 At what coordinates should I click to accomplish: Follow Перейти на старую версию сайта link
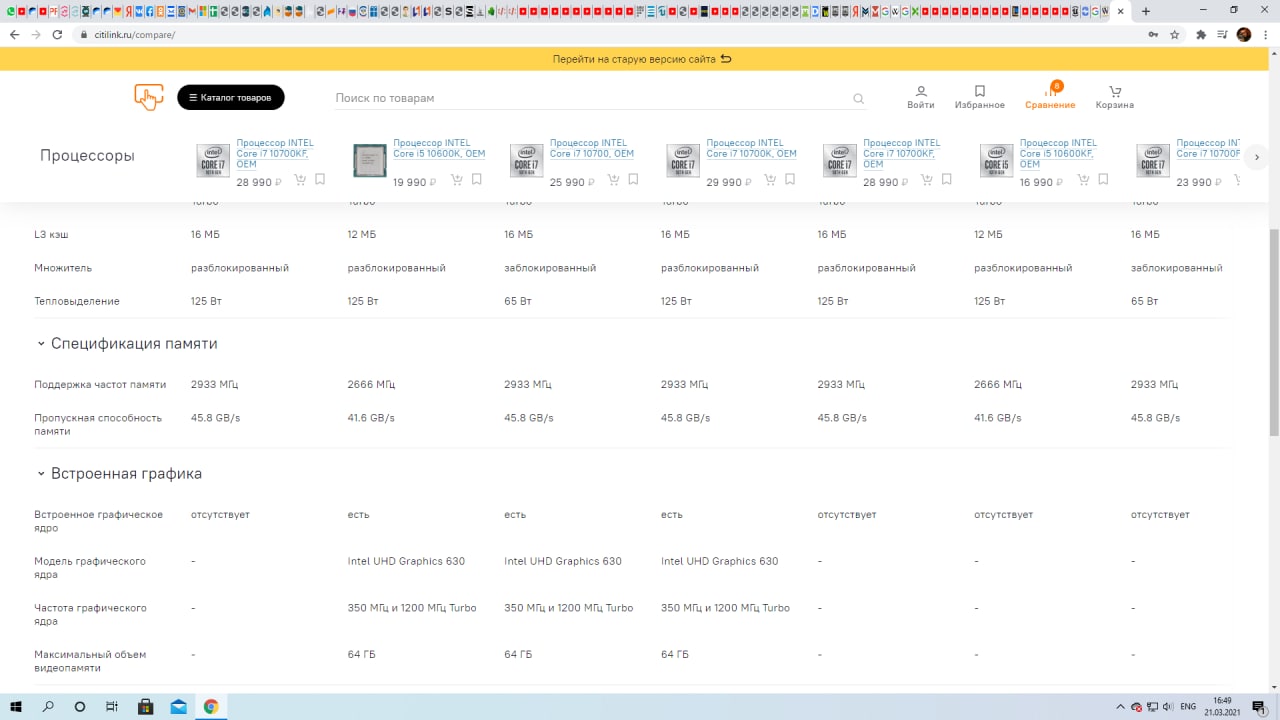click(x=642, y=59)
